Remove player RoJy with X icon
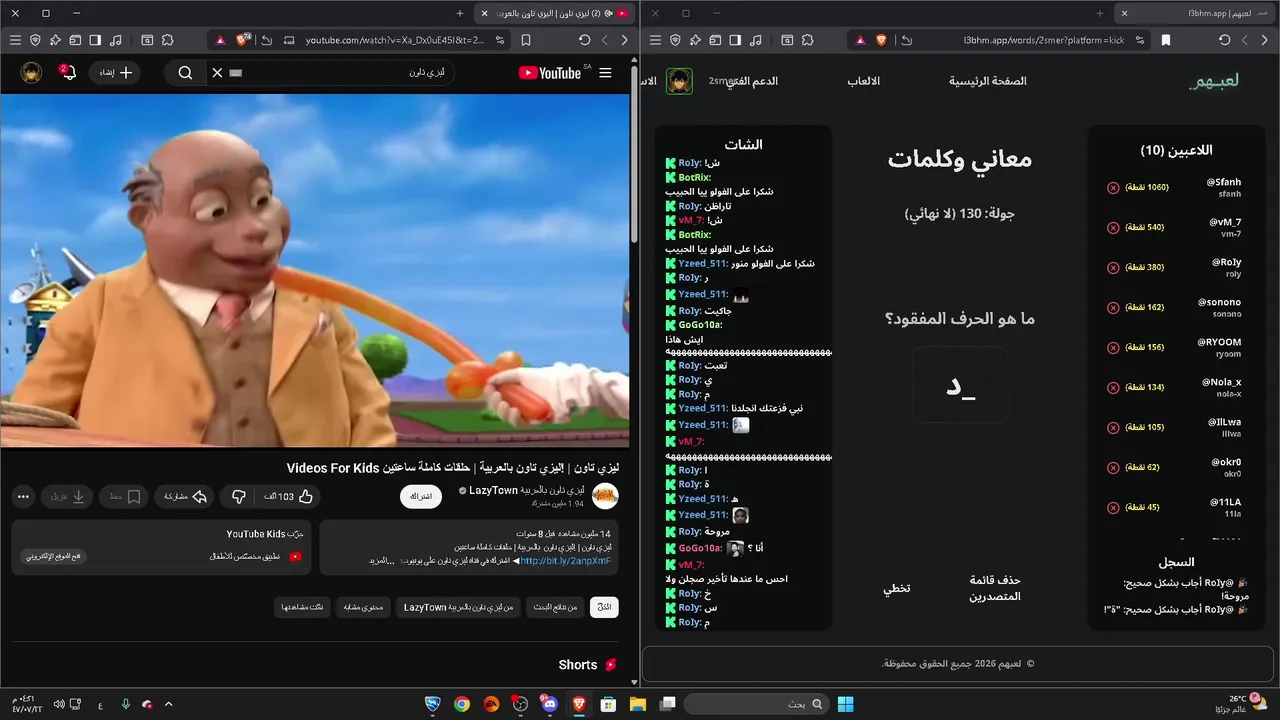This screenshot has height=720, width=1280. click(x=1113, y=268)
